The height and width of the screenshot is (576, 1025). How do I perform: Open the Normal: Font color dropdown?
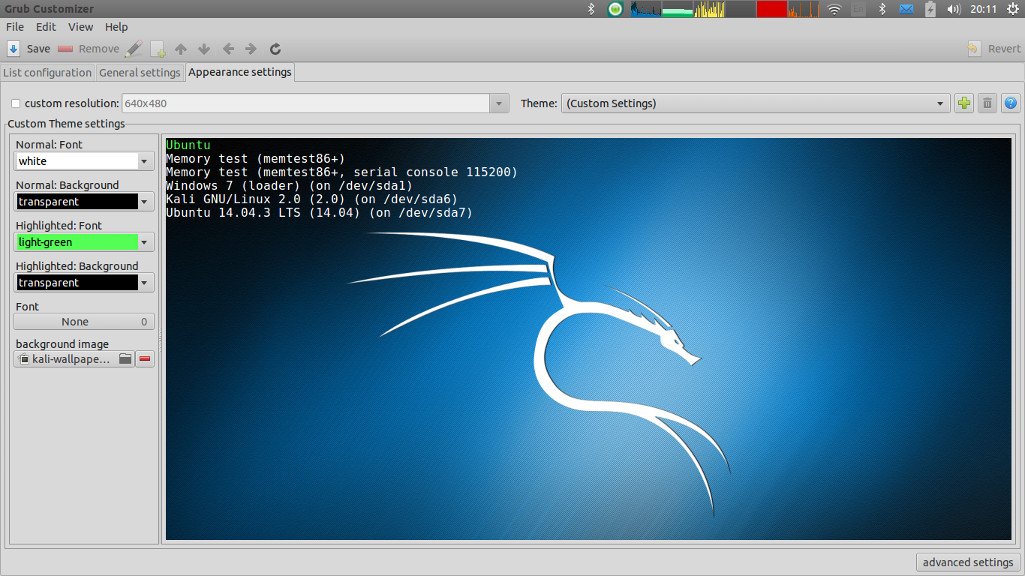[145, 161]
